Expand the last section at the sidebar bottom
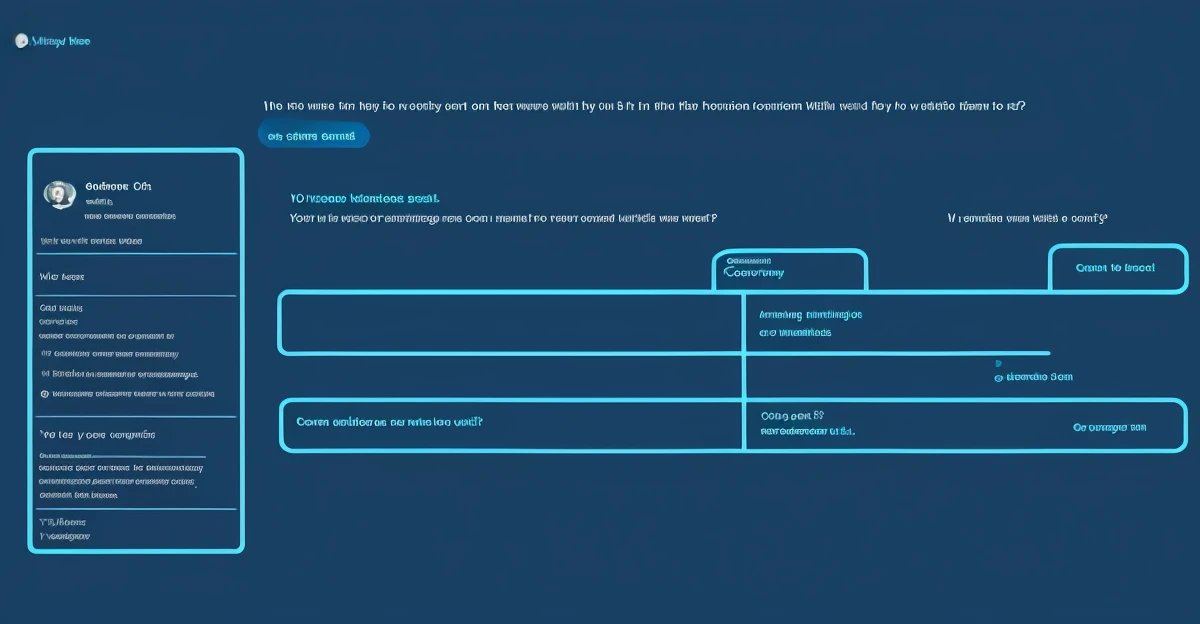 pyautogui.click(x=64, y=529)
